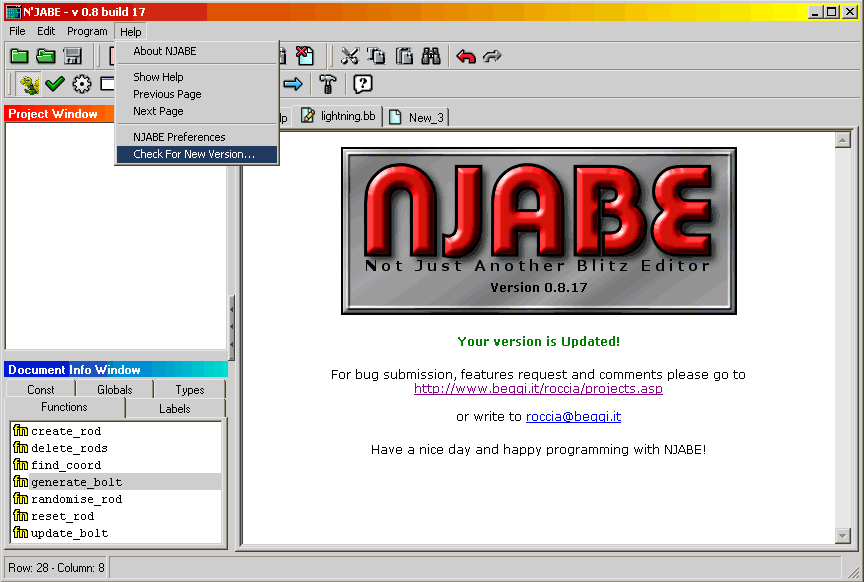The width and height of the screenshot is (864, 582).
Task: Switch to New_3 document tab
Action: coord(417,117)
